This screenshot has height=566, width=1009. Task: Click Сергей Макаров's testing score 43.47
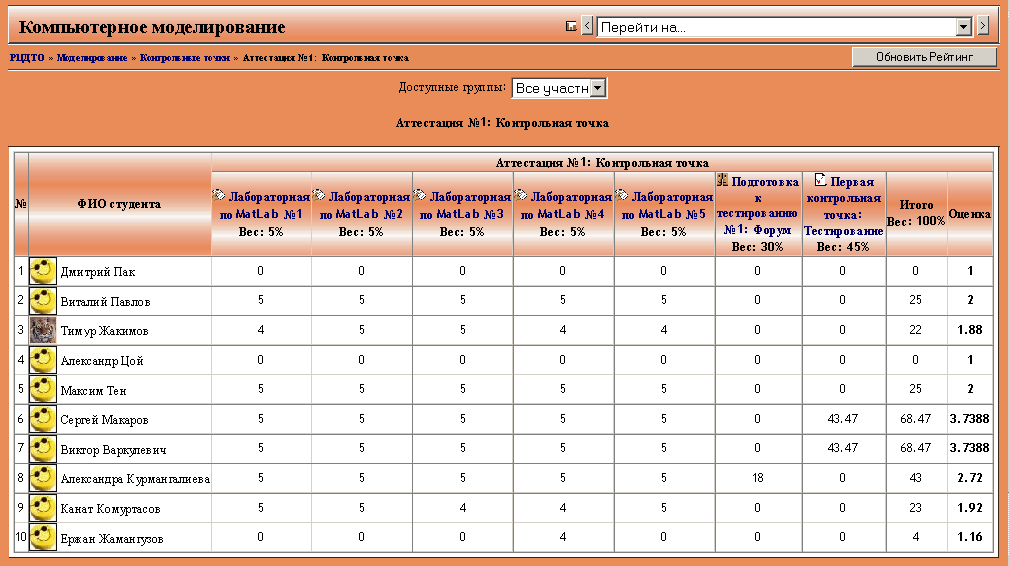(x=843, y=419)
